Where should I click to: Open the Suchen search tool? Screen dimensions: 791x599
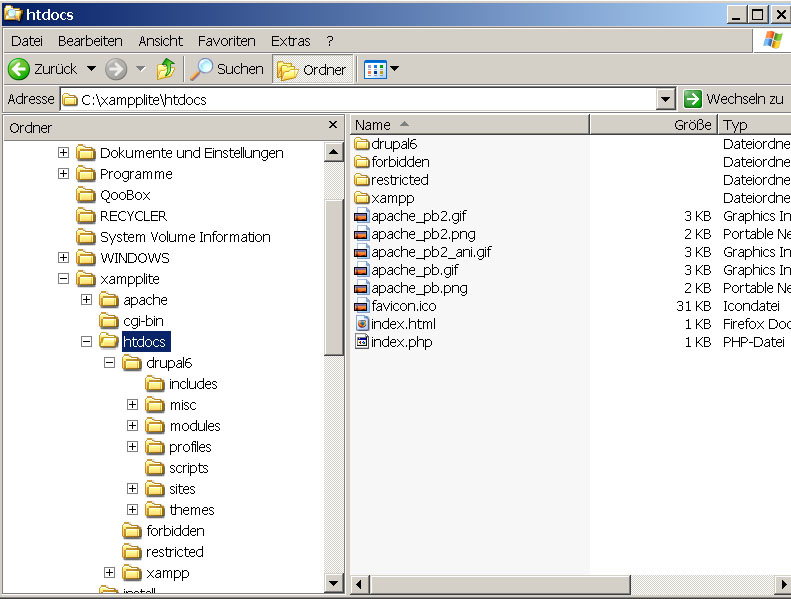229,69
